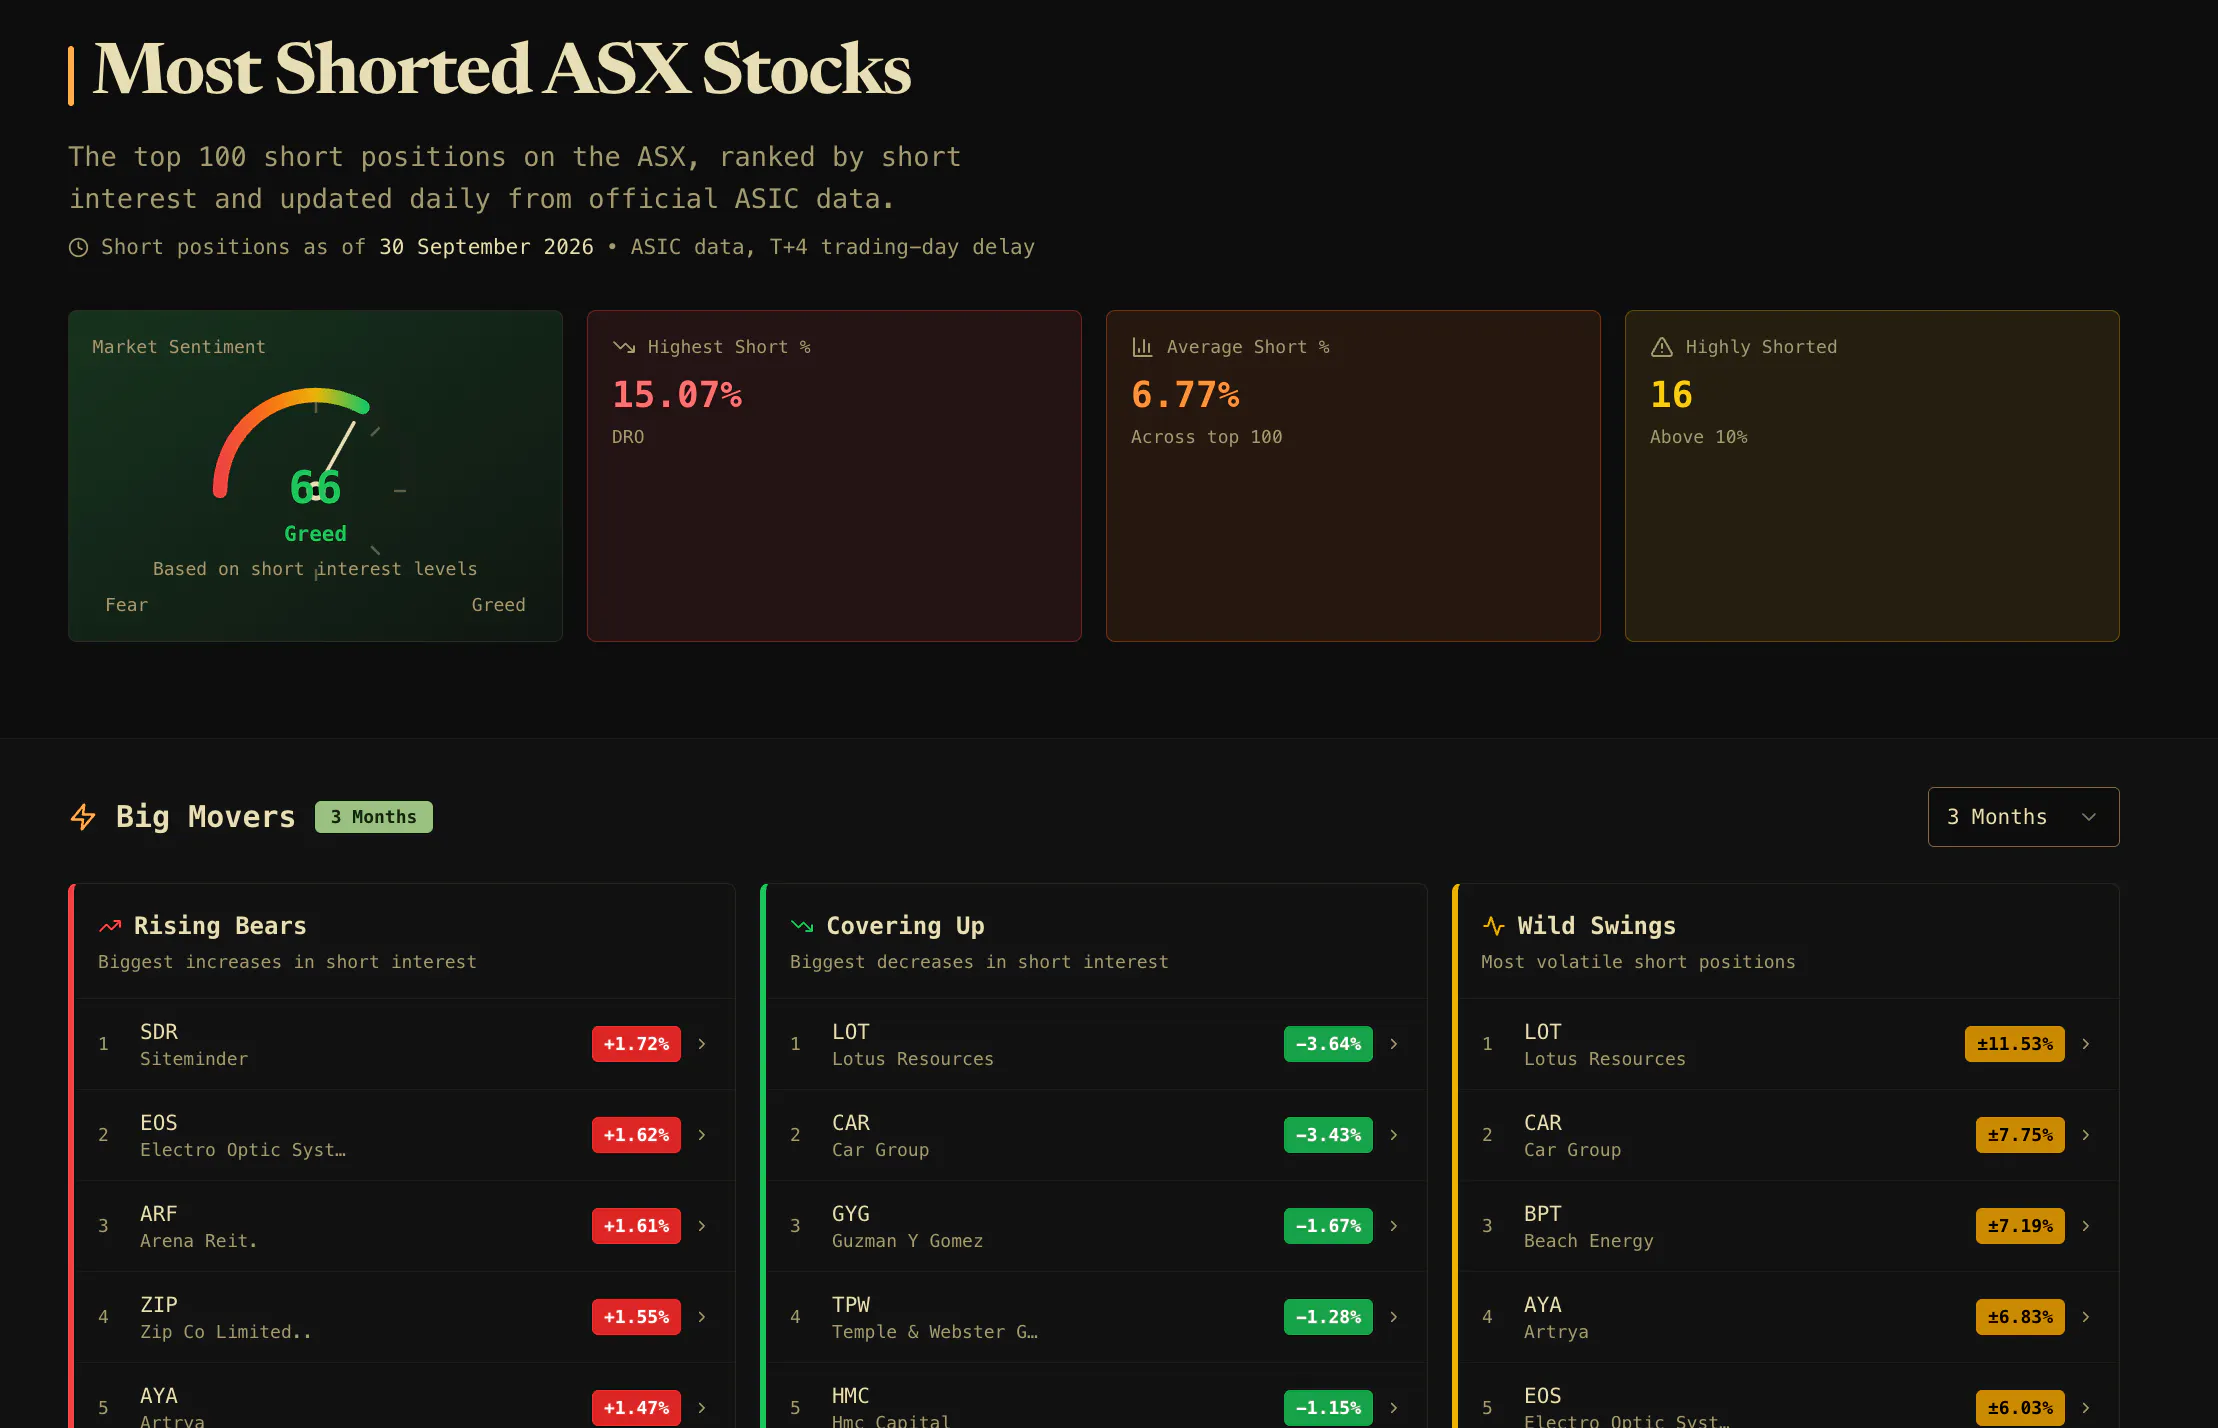Open EOS Electro Optic Syst link in Rising Bears
2218x1428 pixels.
point(405,1135)
